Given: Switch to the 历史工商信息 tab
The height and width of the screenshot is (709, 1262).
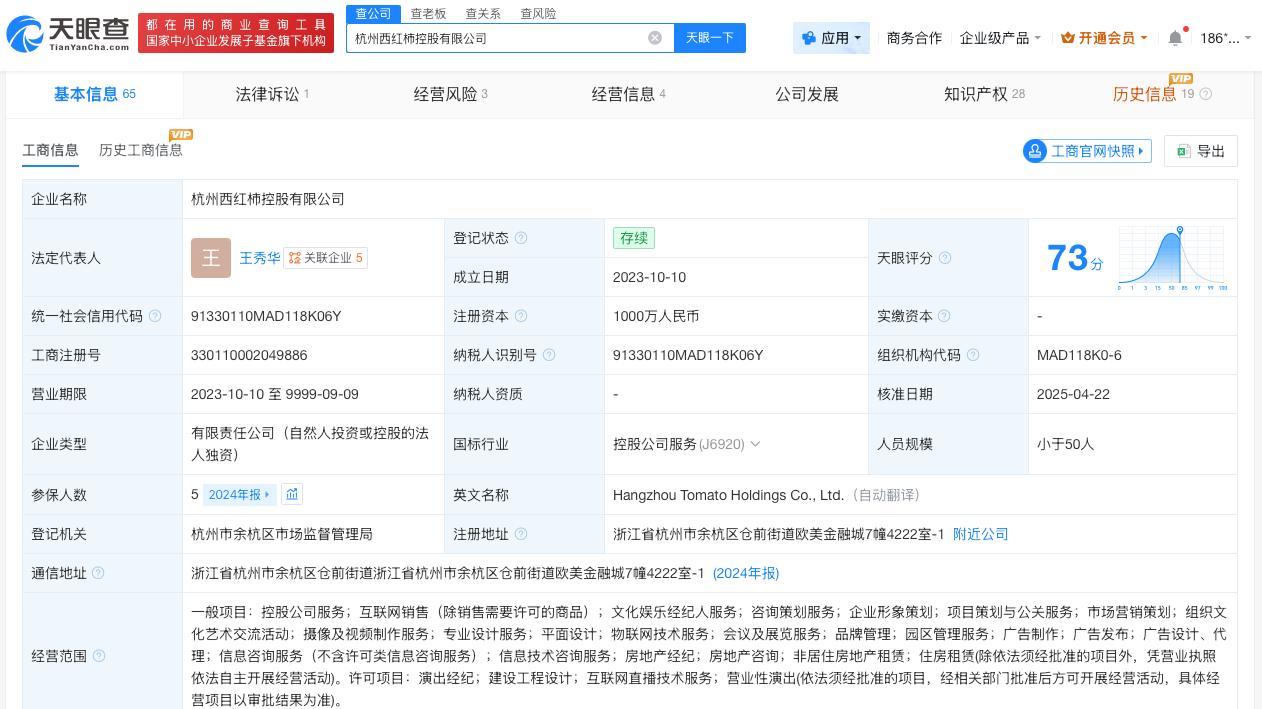Looking at the screenshot, I should [140, 150].
